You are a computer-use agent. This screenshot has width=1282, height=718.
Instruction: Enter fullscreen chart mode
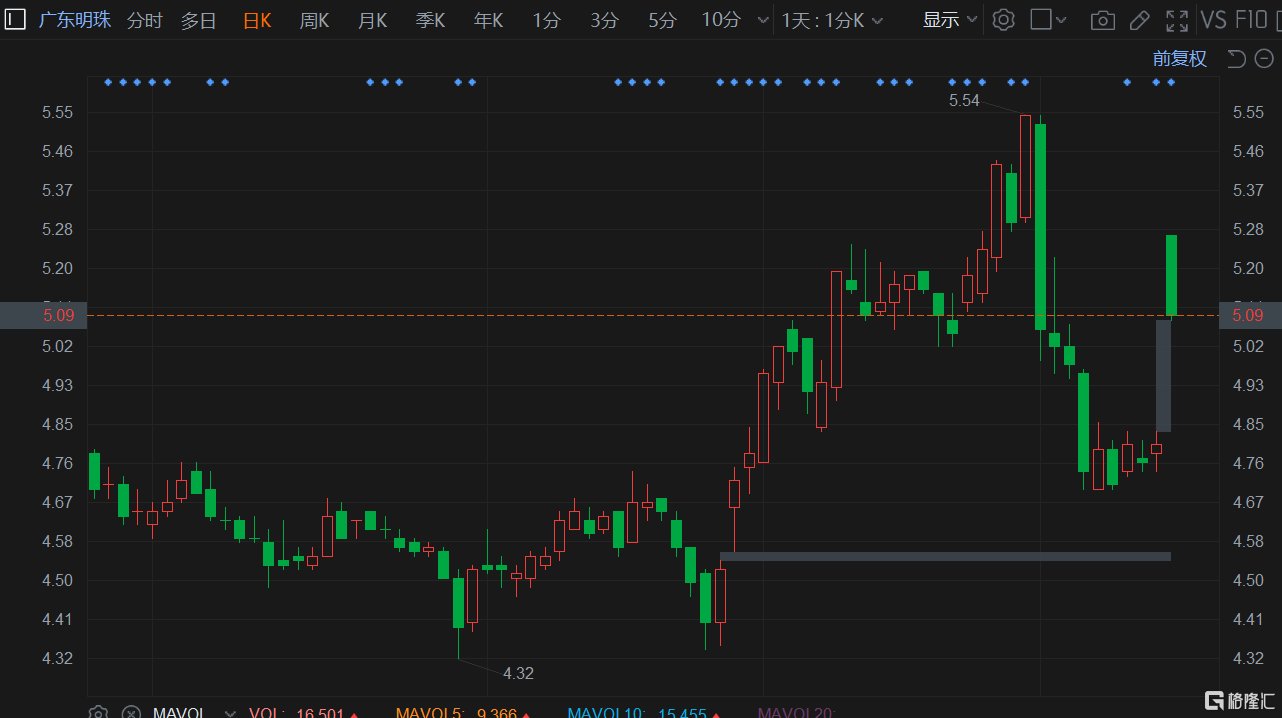tap(1178, 20)
